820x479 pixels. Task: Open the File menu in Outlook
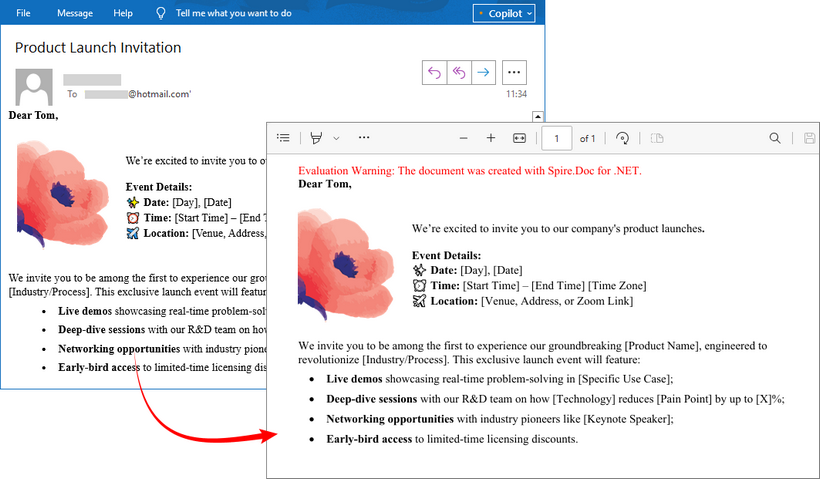pos(23,13)
